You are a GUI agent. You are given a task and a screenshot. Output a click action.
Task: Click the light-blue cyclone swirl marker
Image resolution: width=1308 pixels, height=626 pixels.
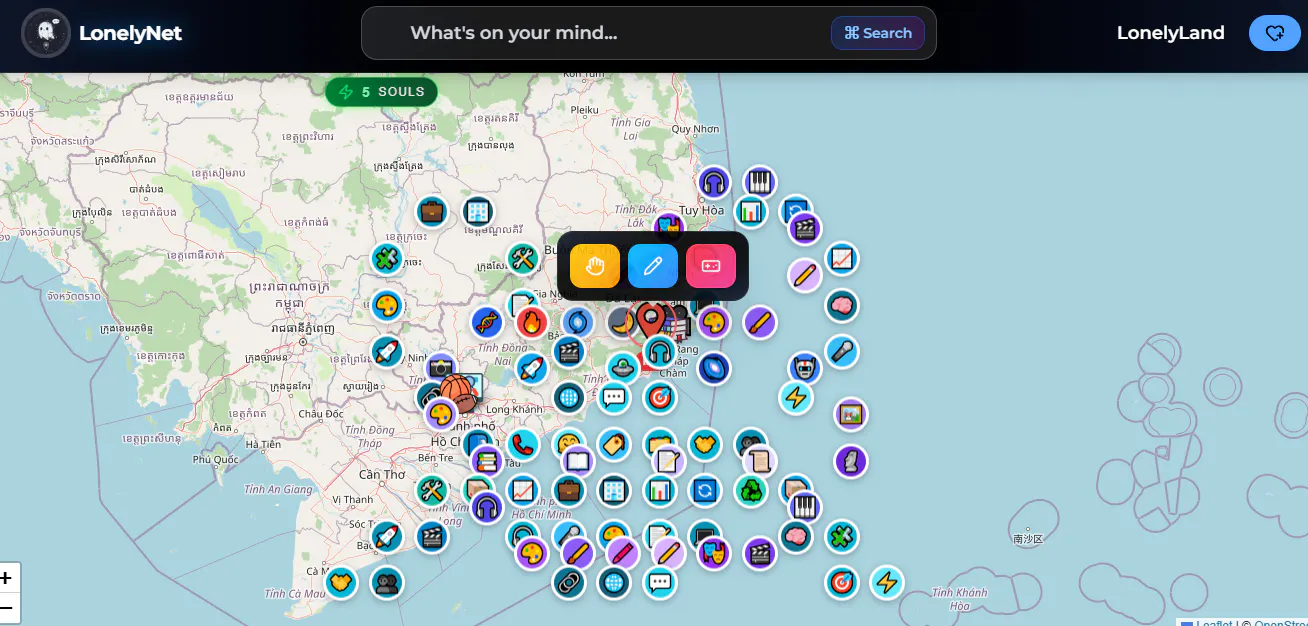coord(578,322)
